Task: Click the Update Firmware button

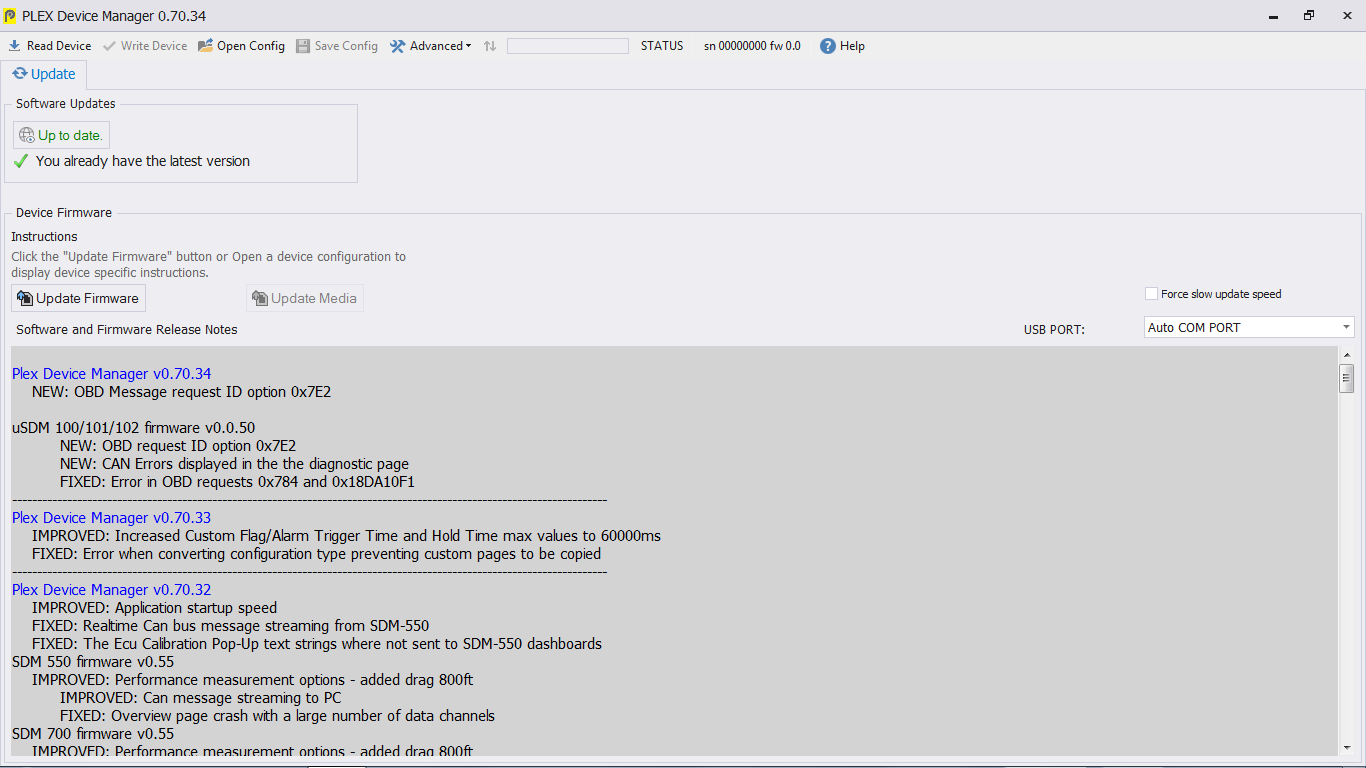Action: click(78, 298)
